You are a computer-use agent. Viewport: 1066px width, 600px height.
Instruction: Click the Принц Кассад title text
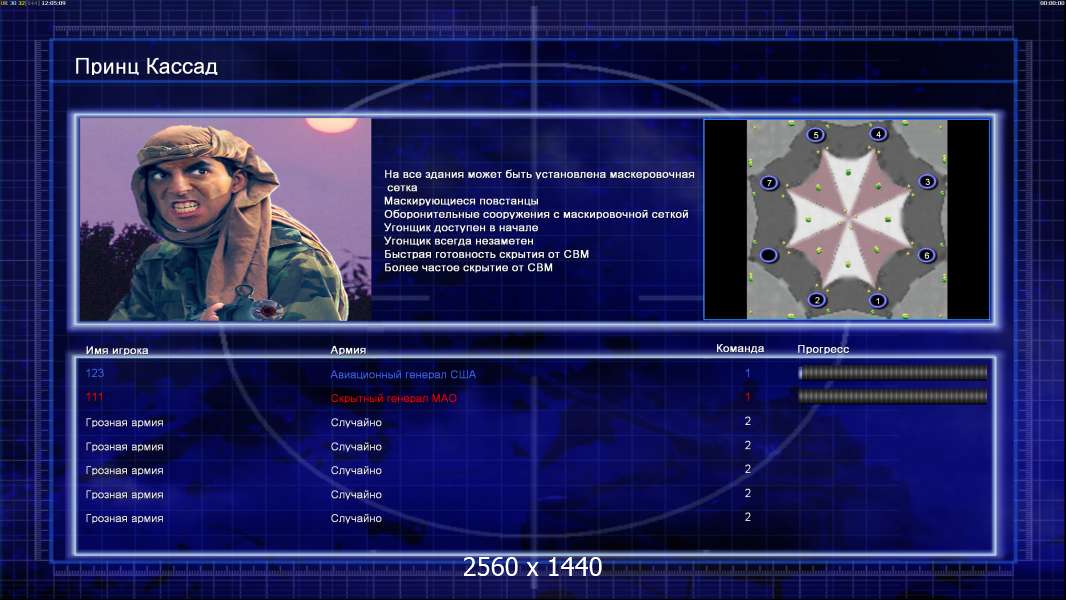point(146,67)
